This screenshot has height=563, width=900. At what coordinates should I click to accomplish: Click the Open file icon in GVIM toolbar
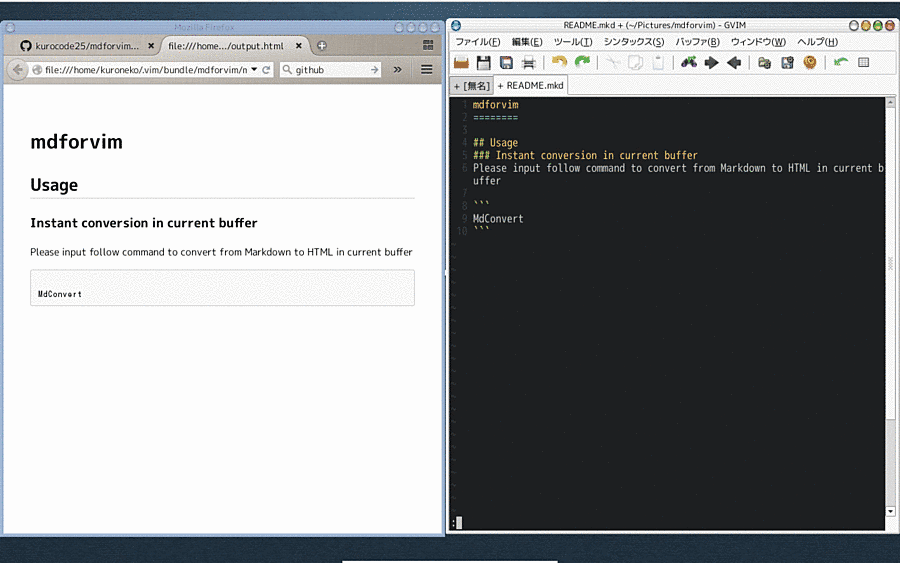pos(461,63)
